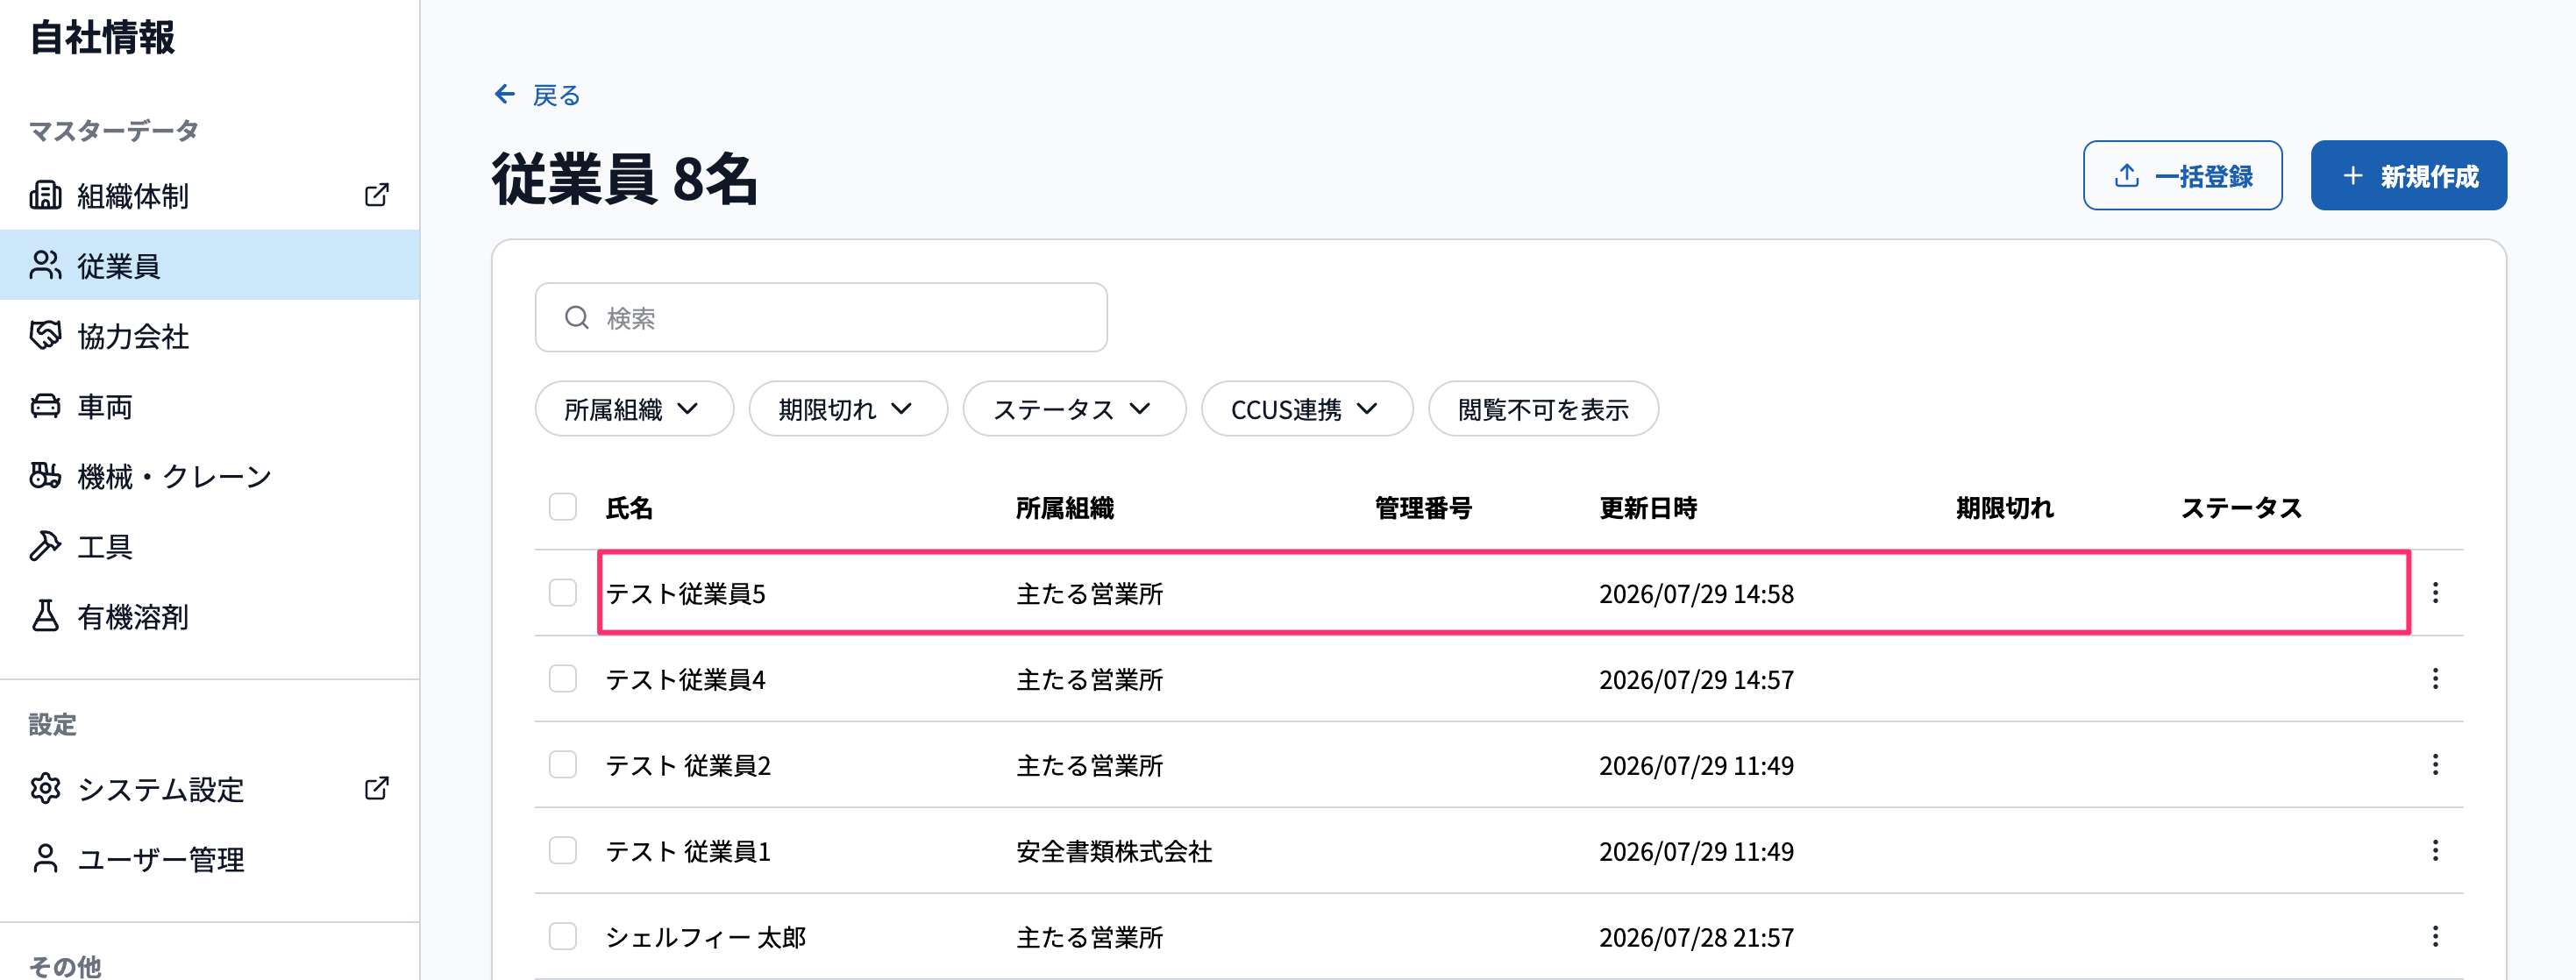The height and width of the screenshot is (980, 2576).
Task: Go to 機械・クレーン in sidebar
Action: click(209, 476)
